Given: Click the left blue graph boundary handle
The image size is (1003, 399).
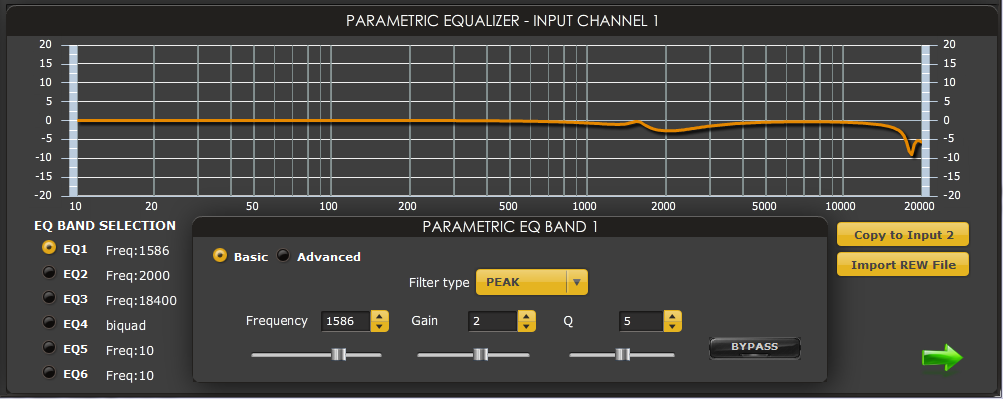Looking at the screenshot, I should point(73,120).
